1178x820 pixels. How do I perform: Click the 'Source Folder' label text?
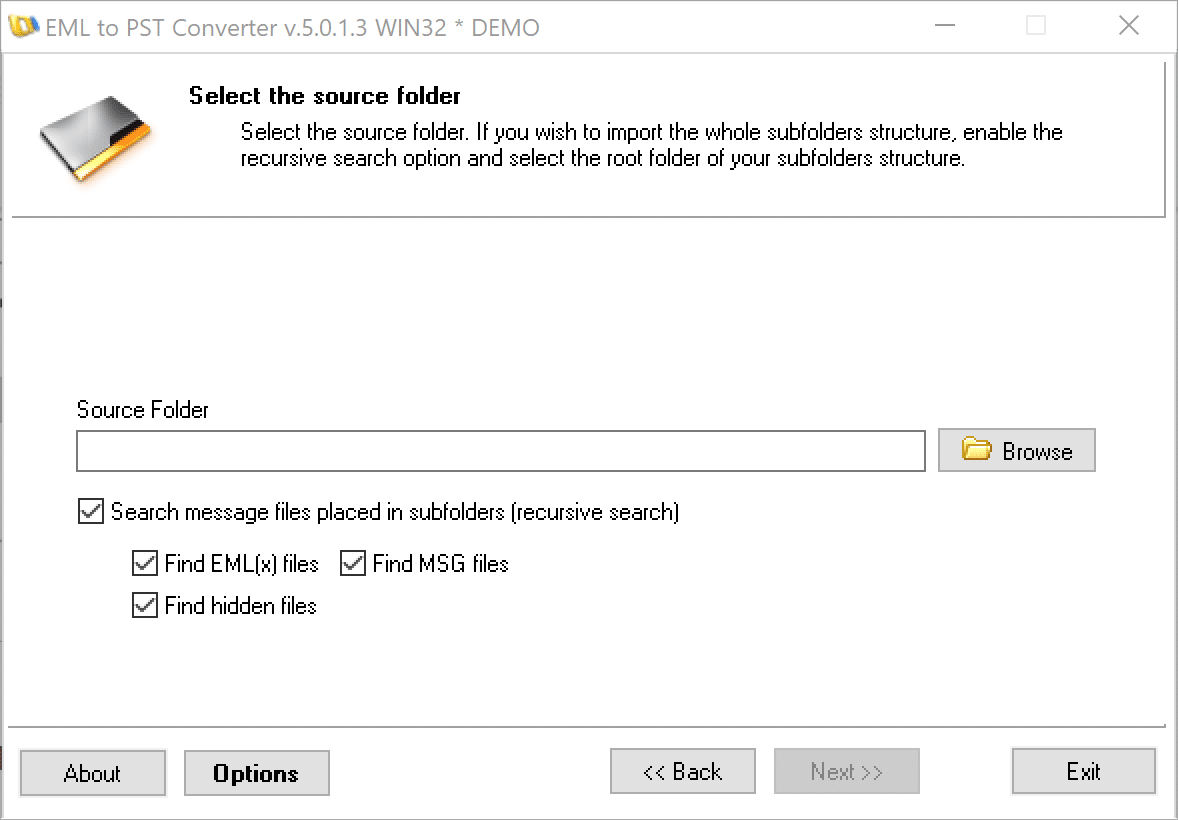click(143, 410)
